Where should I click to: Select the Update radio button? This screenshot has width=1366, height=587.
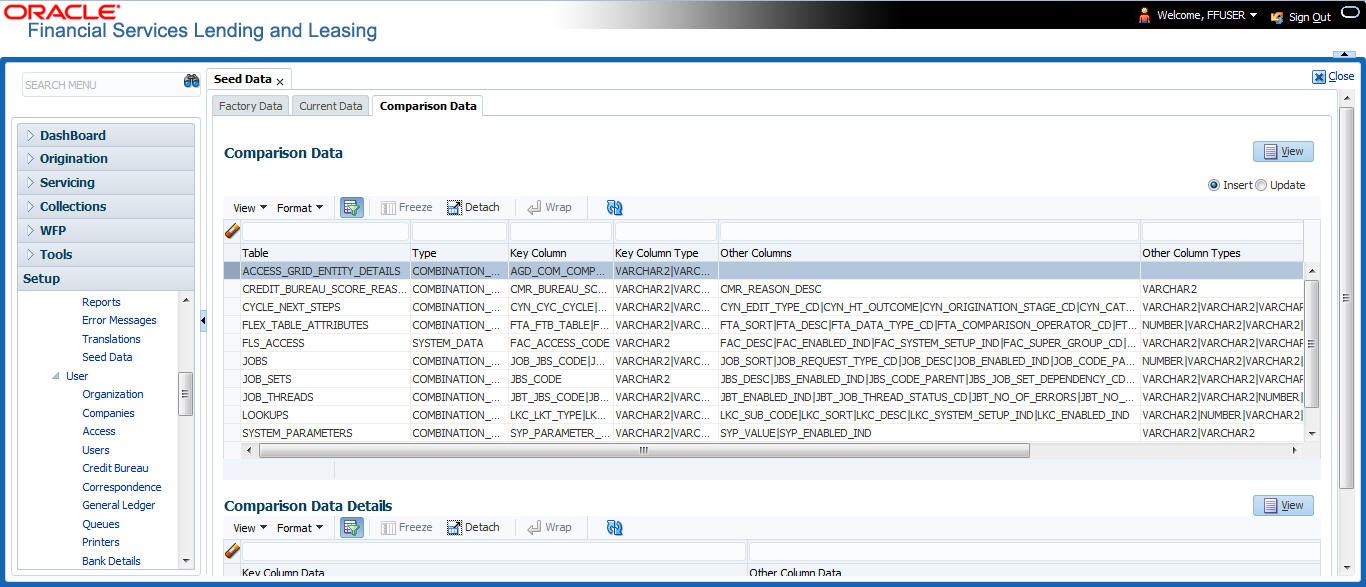pos(1261,185)
